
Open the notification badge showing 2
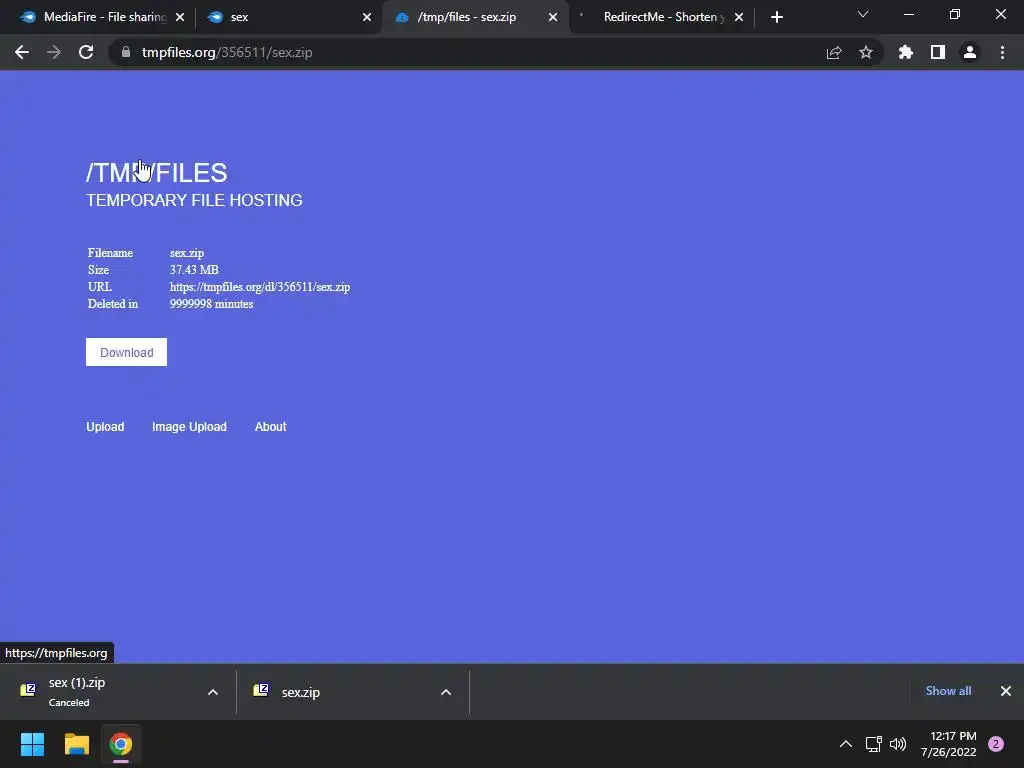tap(996, 744)
